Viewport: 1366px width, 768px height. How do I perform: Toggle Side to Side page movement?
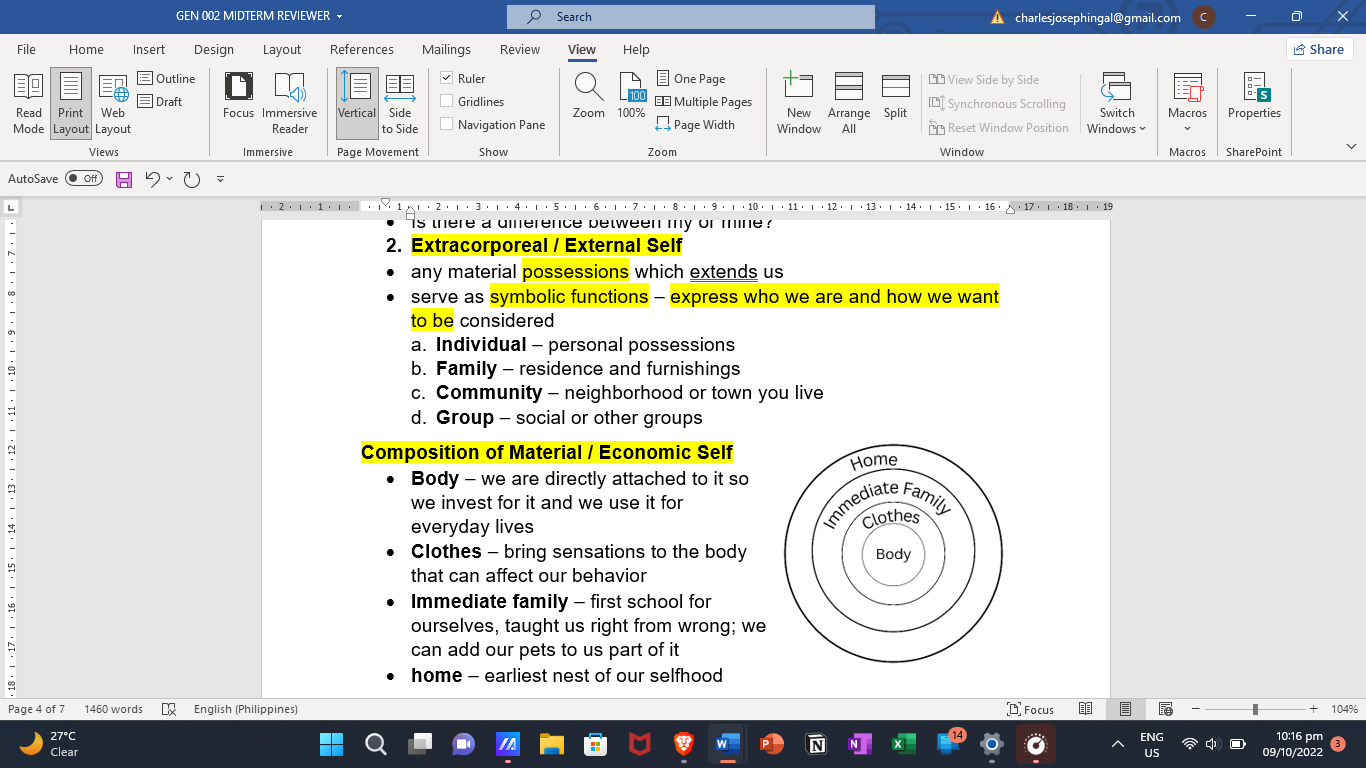click(x=400, y=103)
